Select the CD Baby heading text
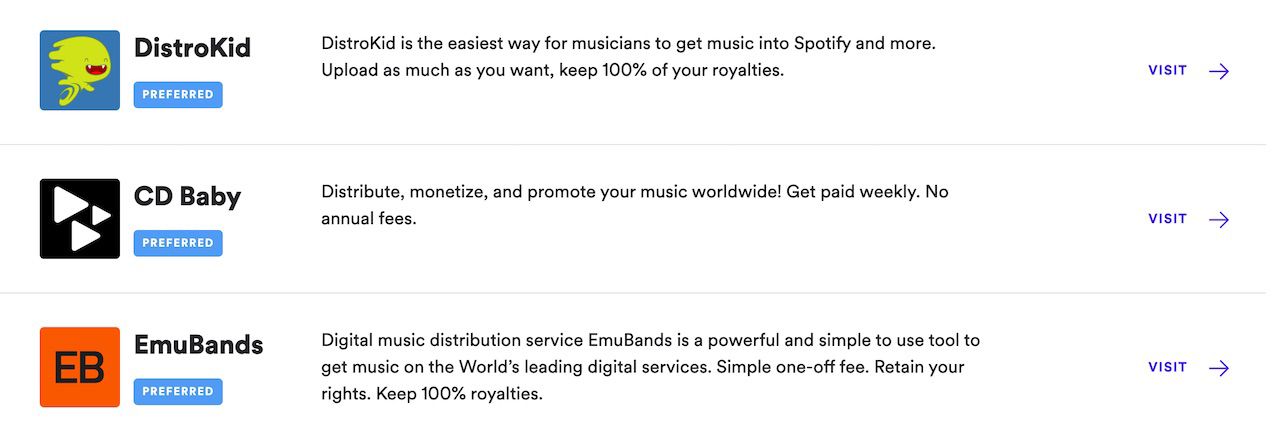 pyautogui.click(x=187, y=196)
